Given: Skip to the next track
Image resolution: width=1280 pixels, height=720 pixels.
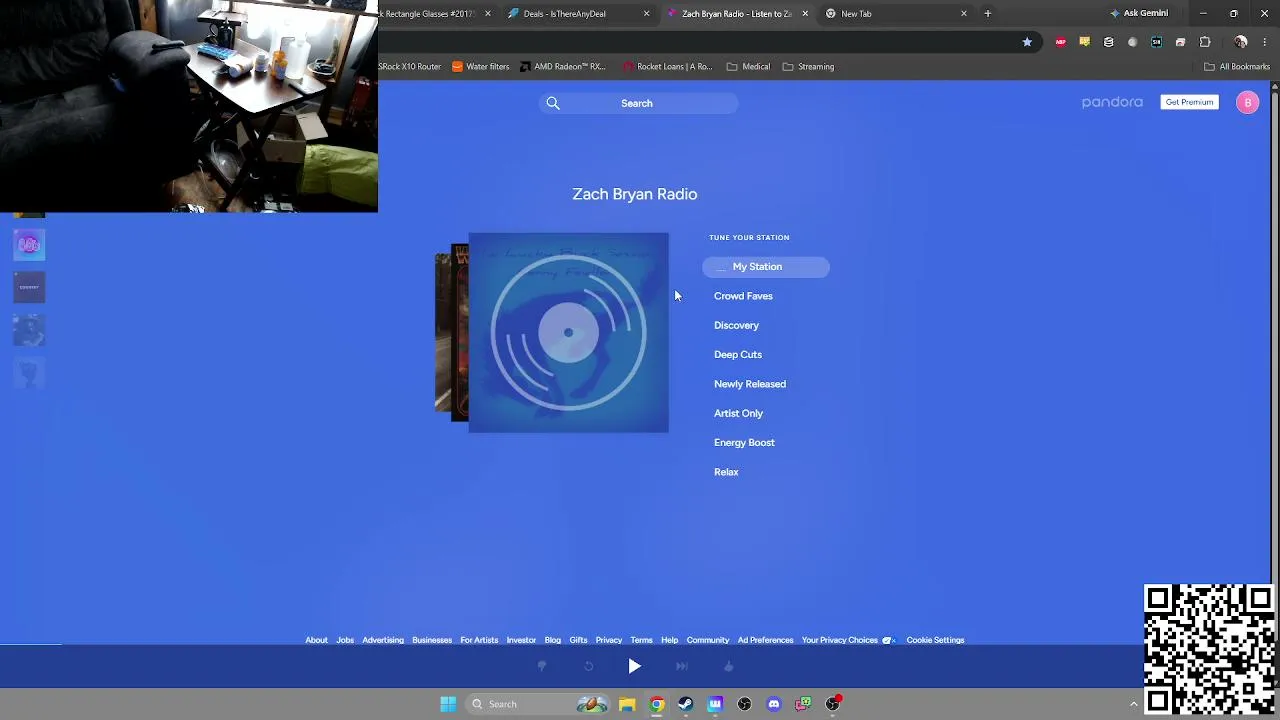Looking at the screenshot, I should (681, 666).
